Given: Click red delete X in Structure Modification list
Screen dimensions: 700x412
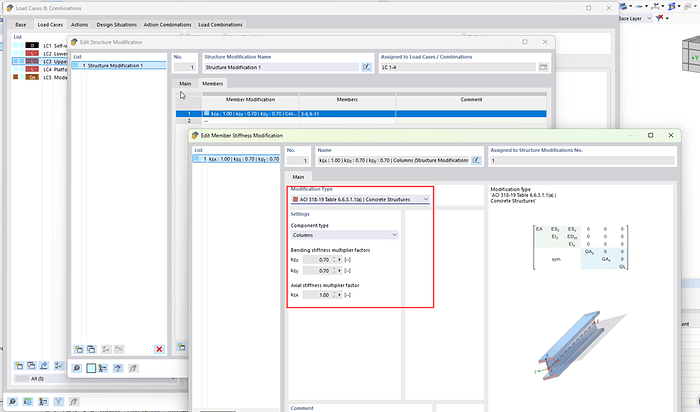Looking at the screenshot, I should pyautogui.click(x=159, y=348).
